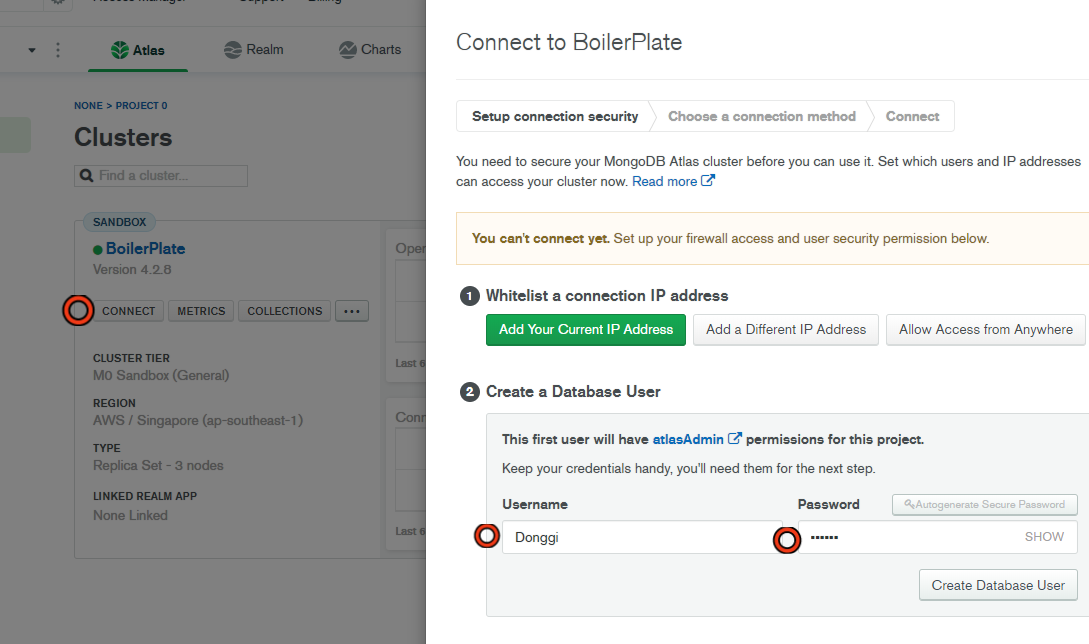Click Autogenerate Secure Password key button
The width and height of the screenshot is (1089, 644).
[x=984, y=505]
